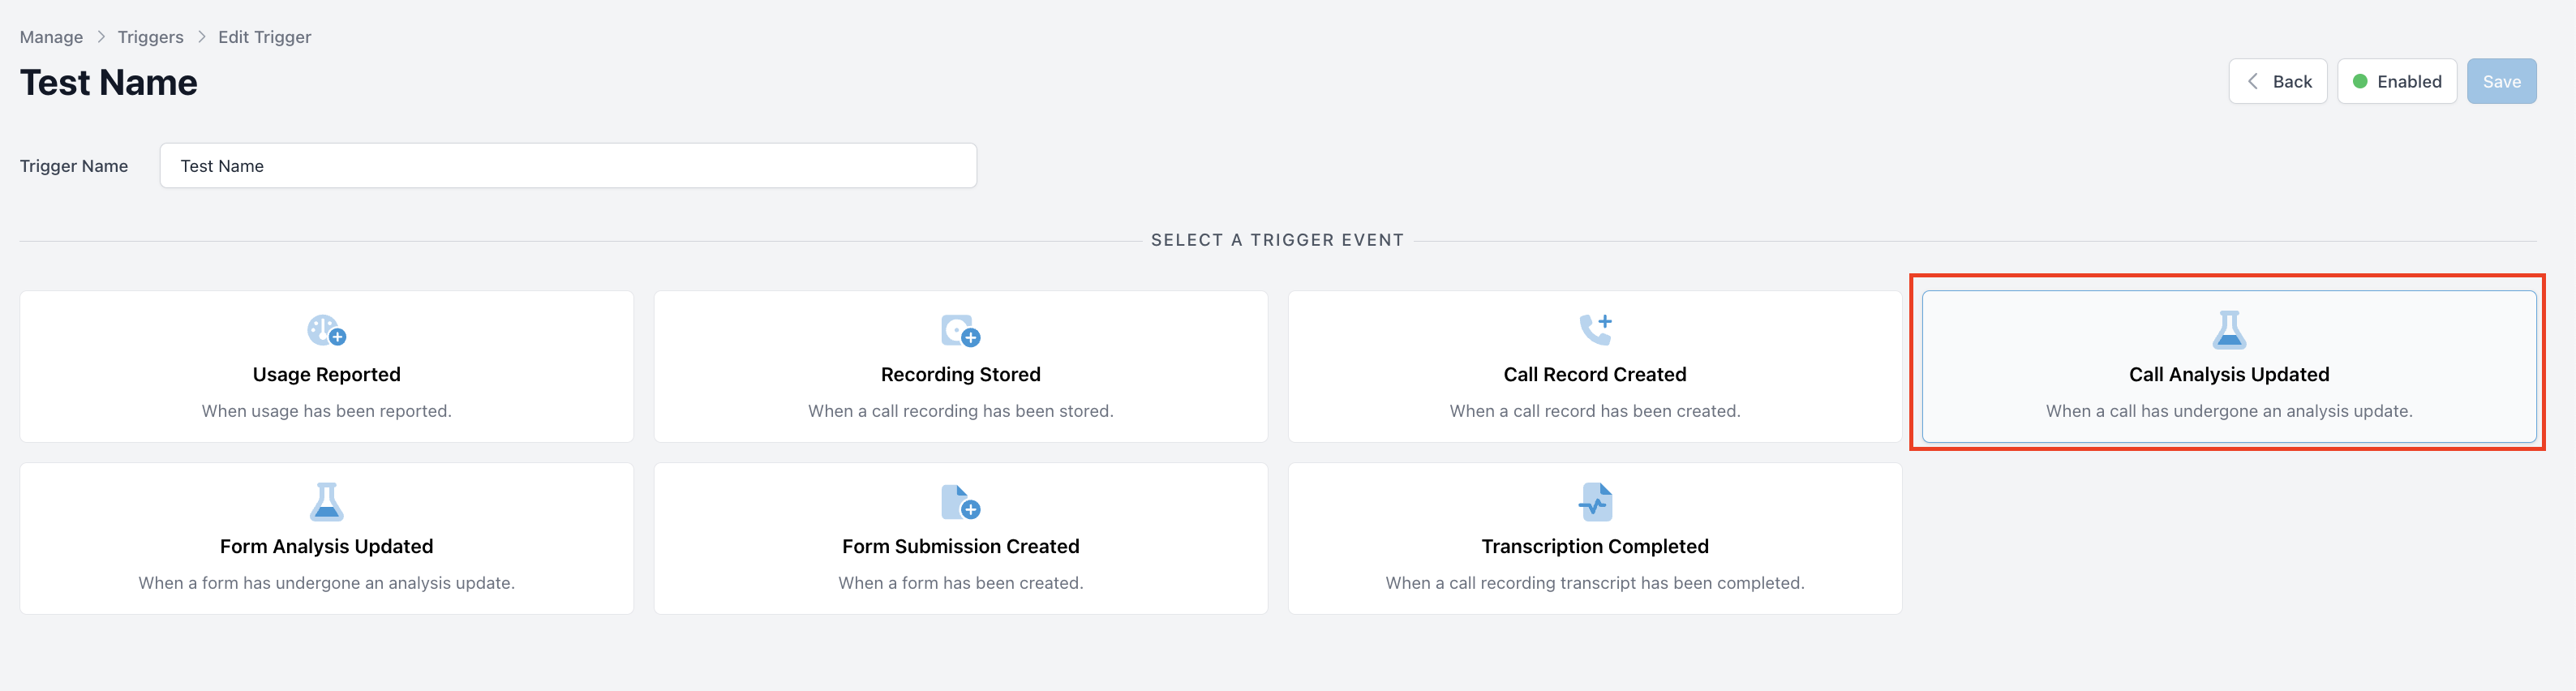This screenshot has height=691, width=2576.
Task: Go to Manage in the breadcrumb
Action: [51, 37]
